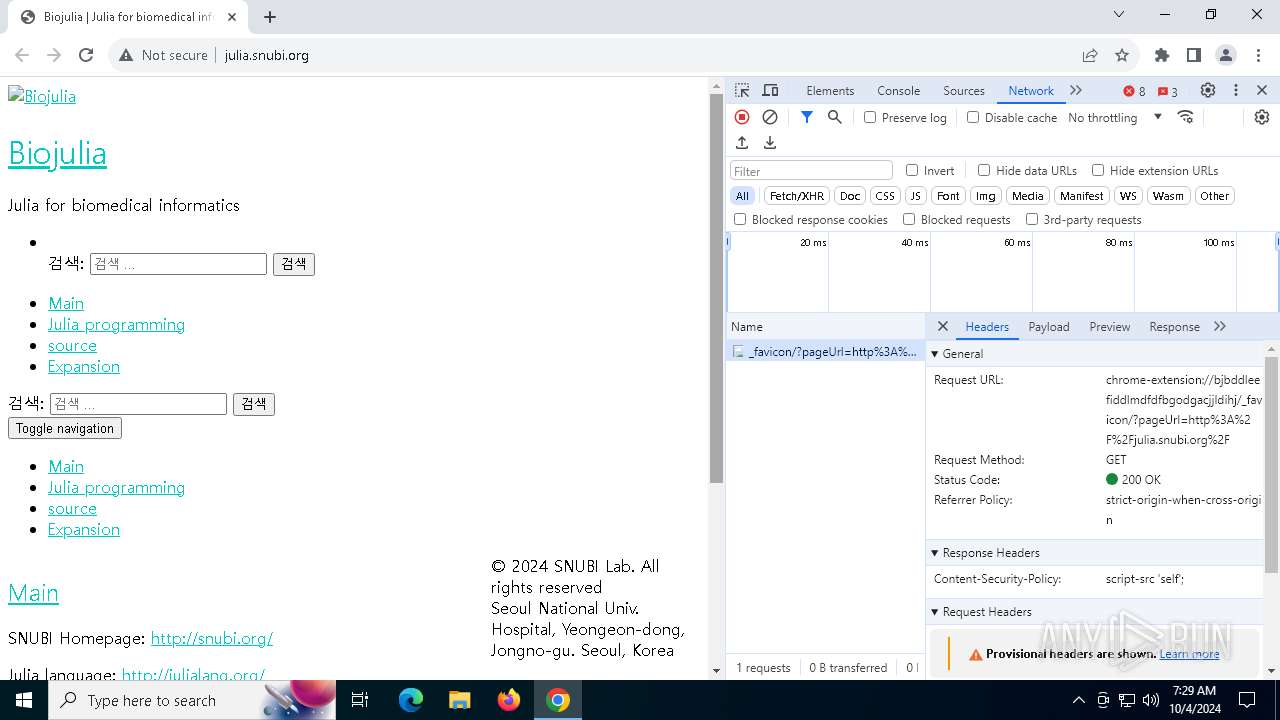Tick the Hide data URLs checkbox

click(x=984, y=170)
